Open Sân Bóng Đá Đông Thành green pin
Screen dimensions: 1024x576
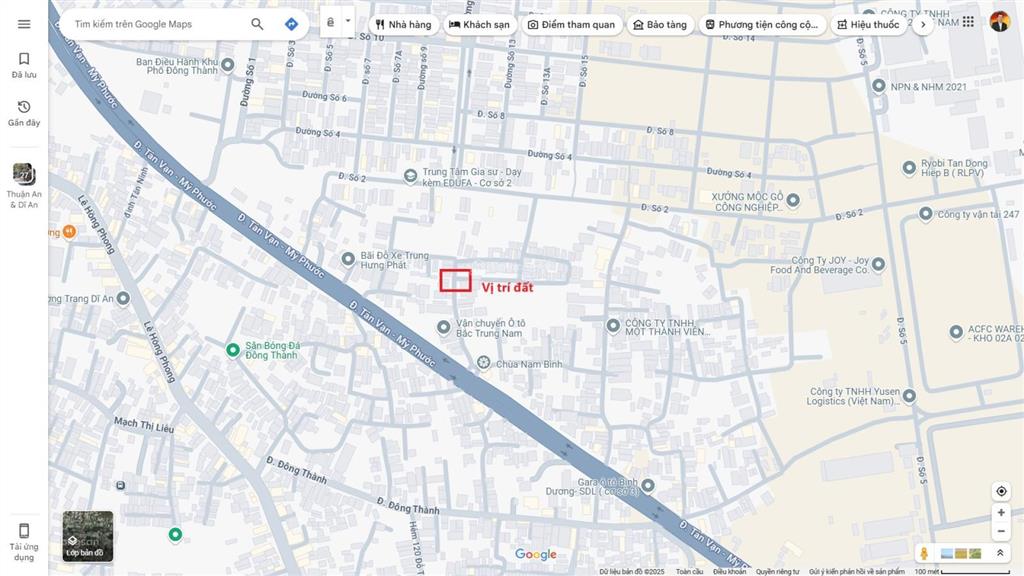[232, 350]
